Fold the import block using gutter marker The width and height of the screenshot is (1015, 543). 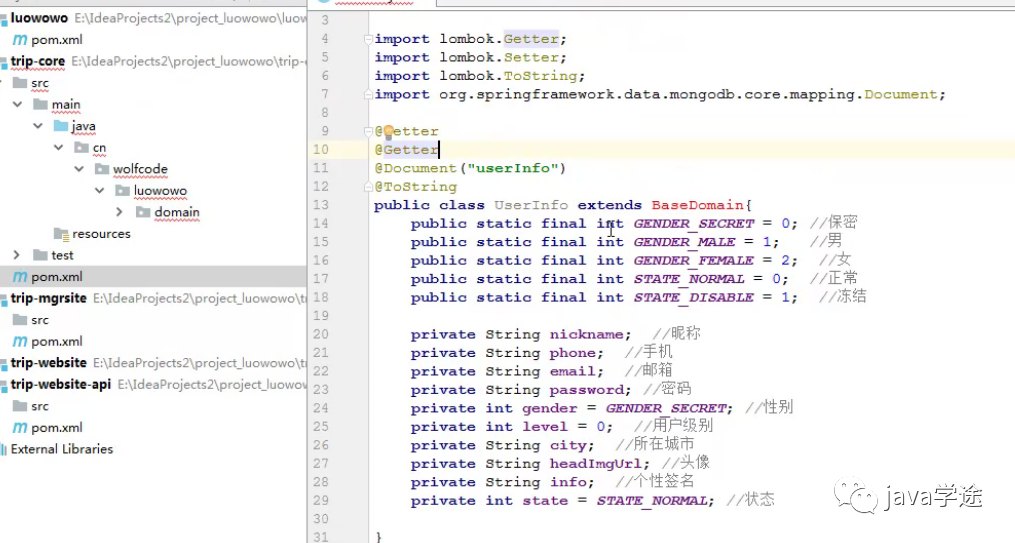370,39
